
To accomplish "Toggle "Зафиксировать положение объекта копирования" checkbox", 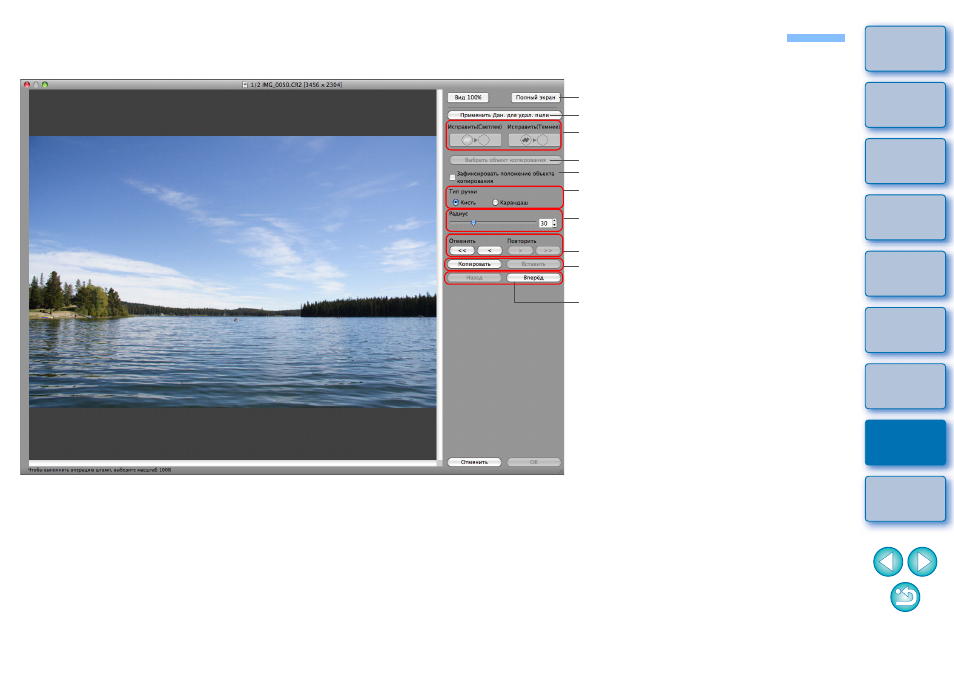I will (x=452, y=178).
